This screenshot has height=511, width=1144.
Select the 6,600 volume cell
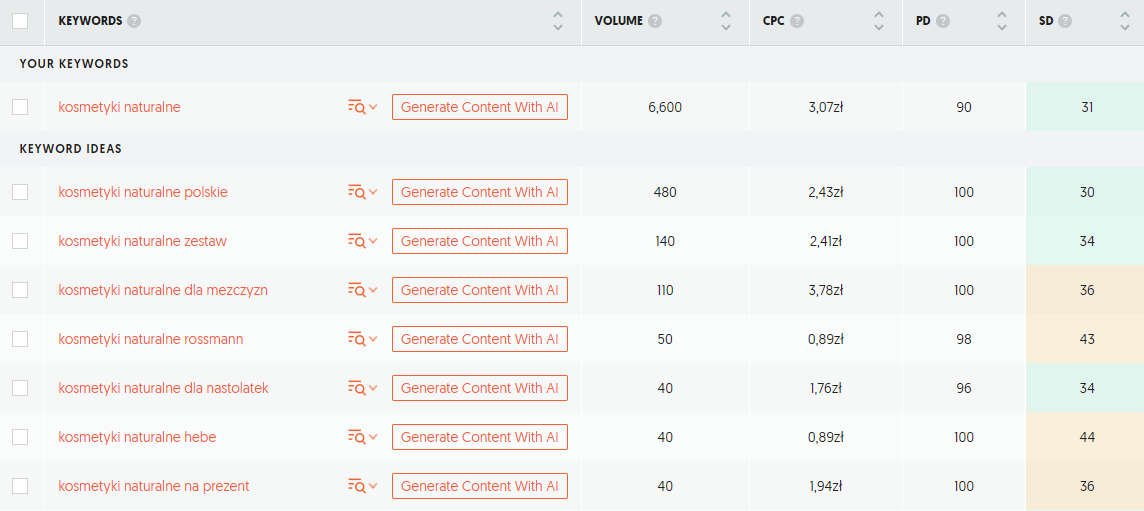pyautogui.click(x=665, y=107)
